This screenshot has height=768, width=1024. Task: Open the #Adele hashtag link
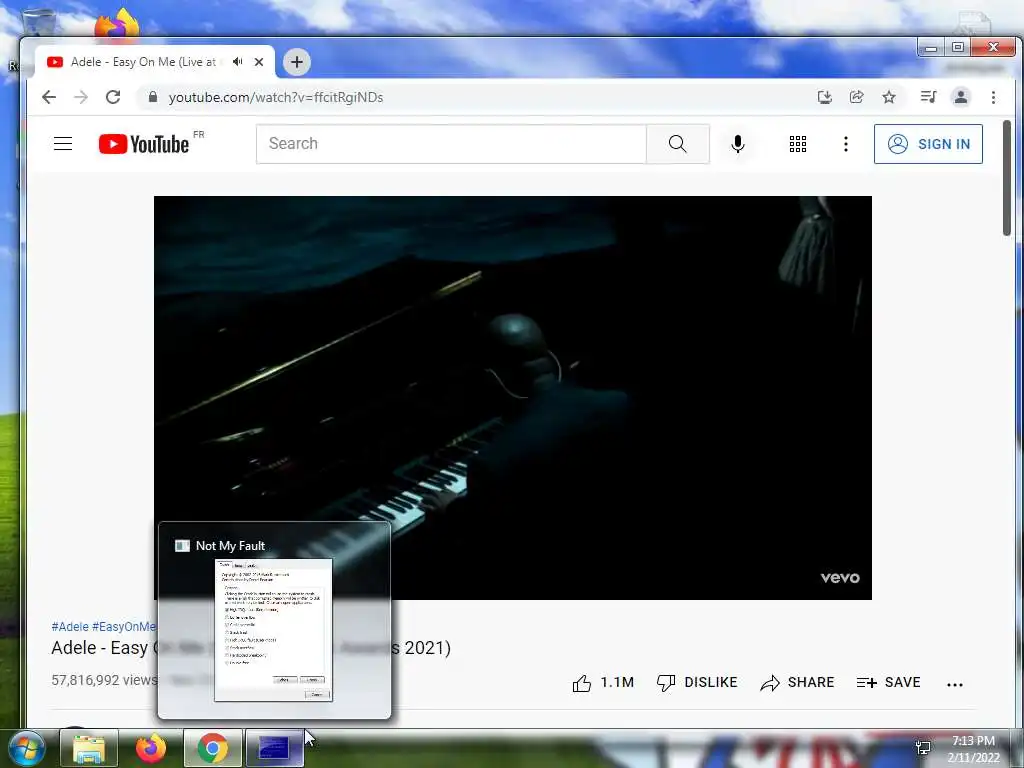(70, 626)
